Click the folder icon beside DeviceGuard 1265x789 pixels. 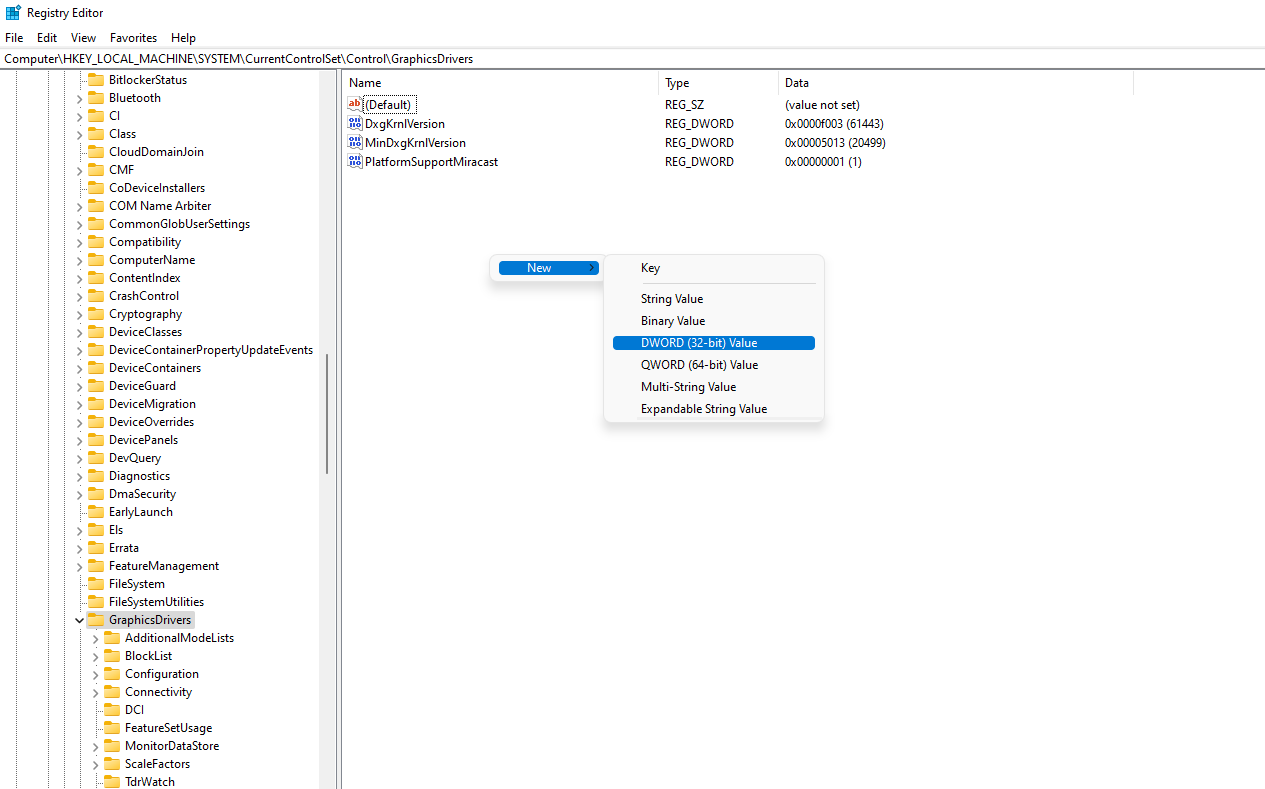pyautogui.click(x=96, y=386)
